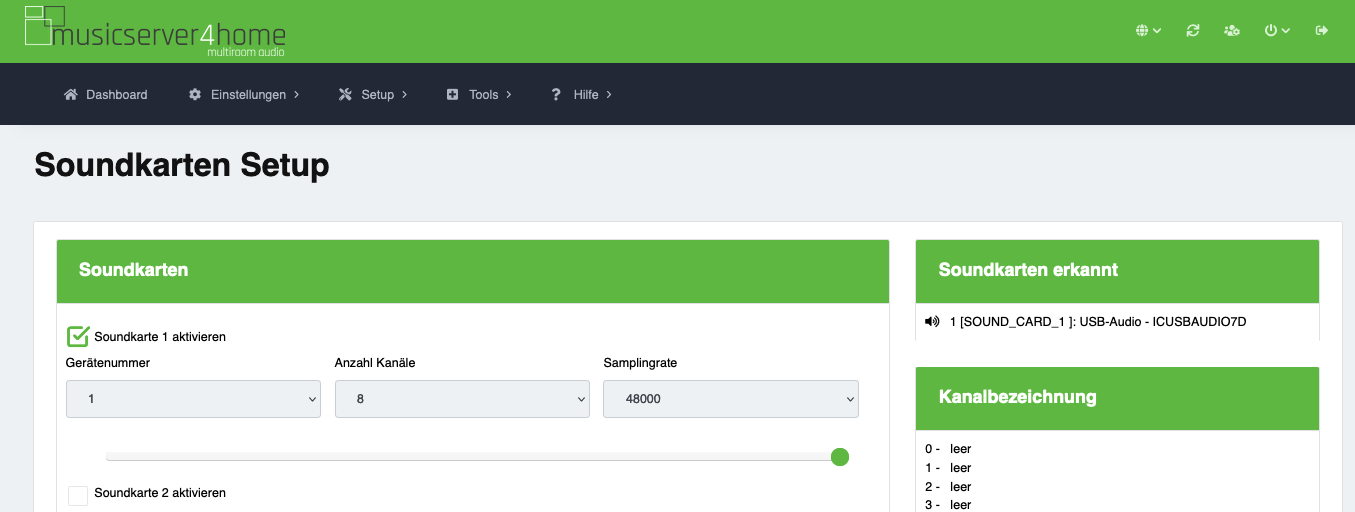Click the Gerätenummer label

click(108, 363)
